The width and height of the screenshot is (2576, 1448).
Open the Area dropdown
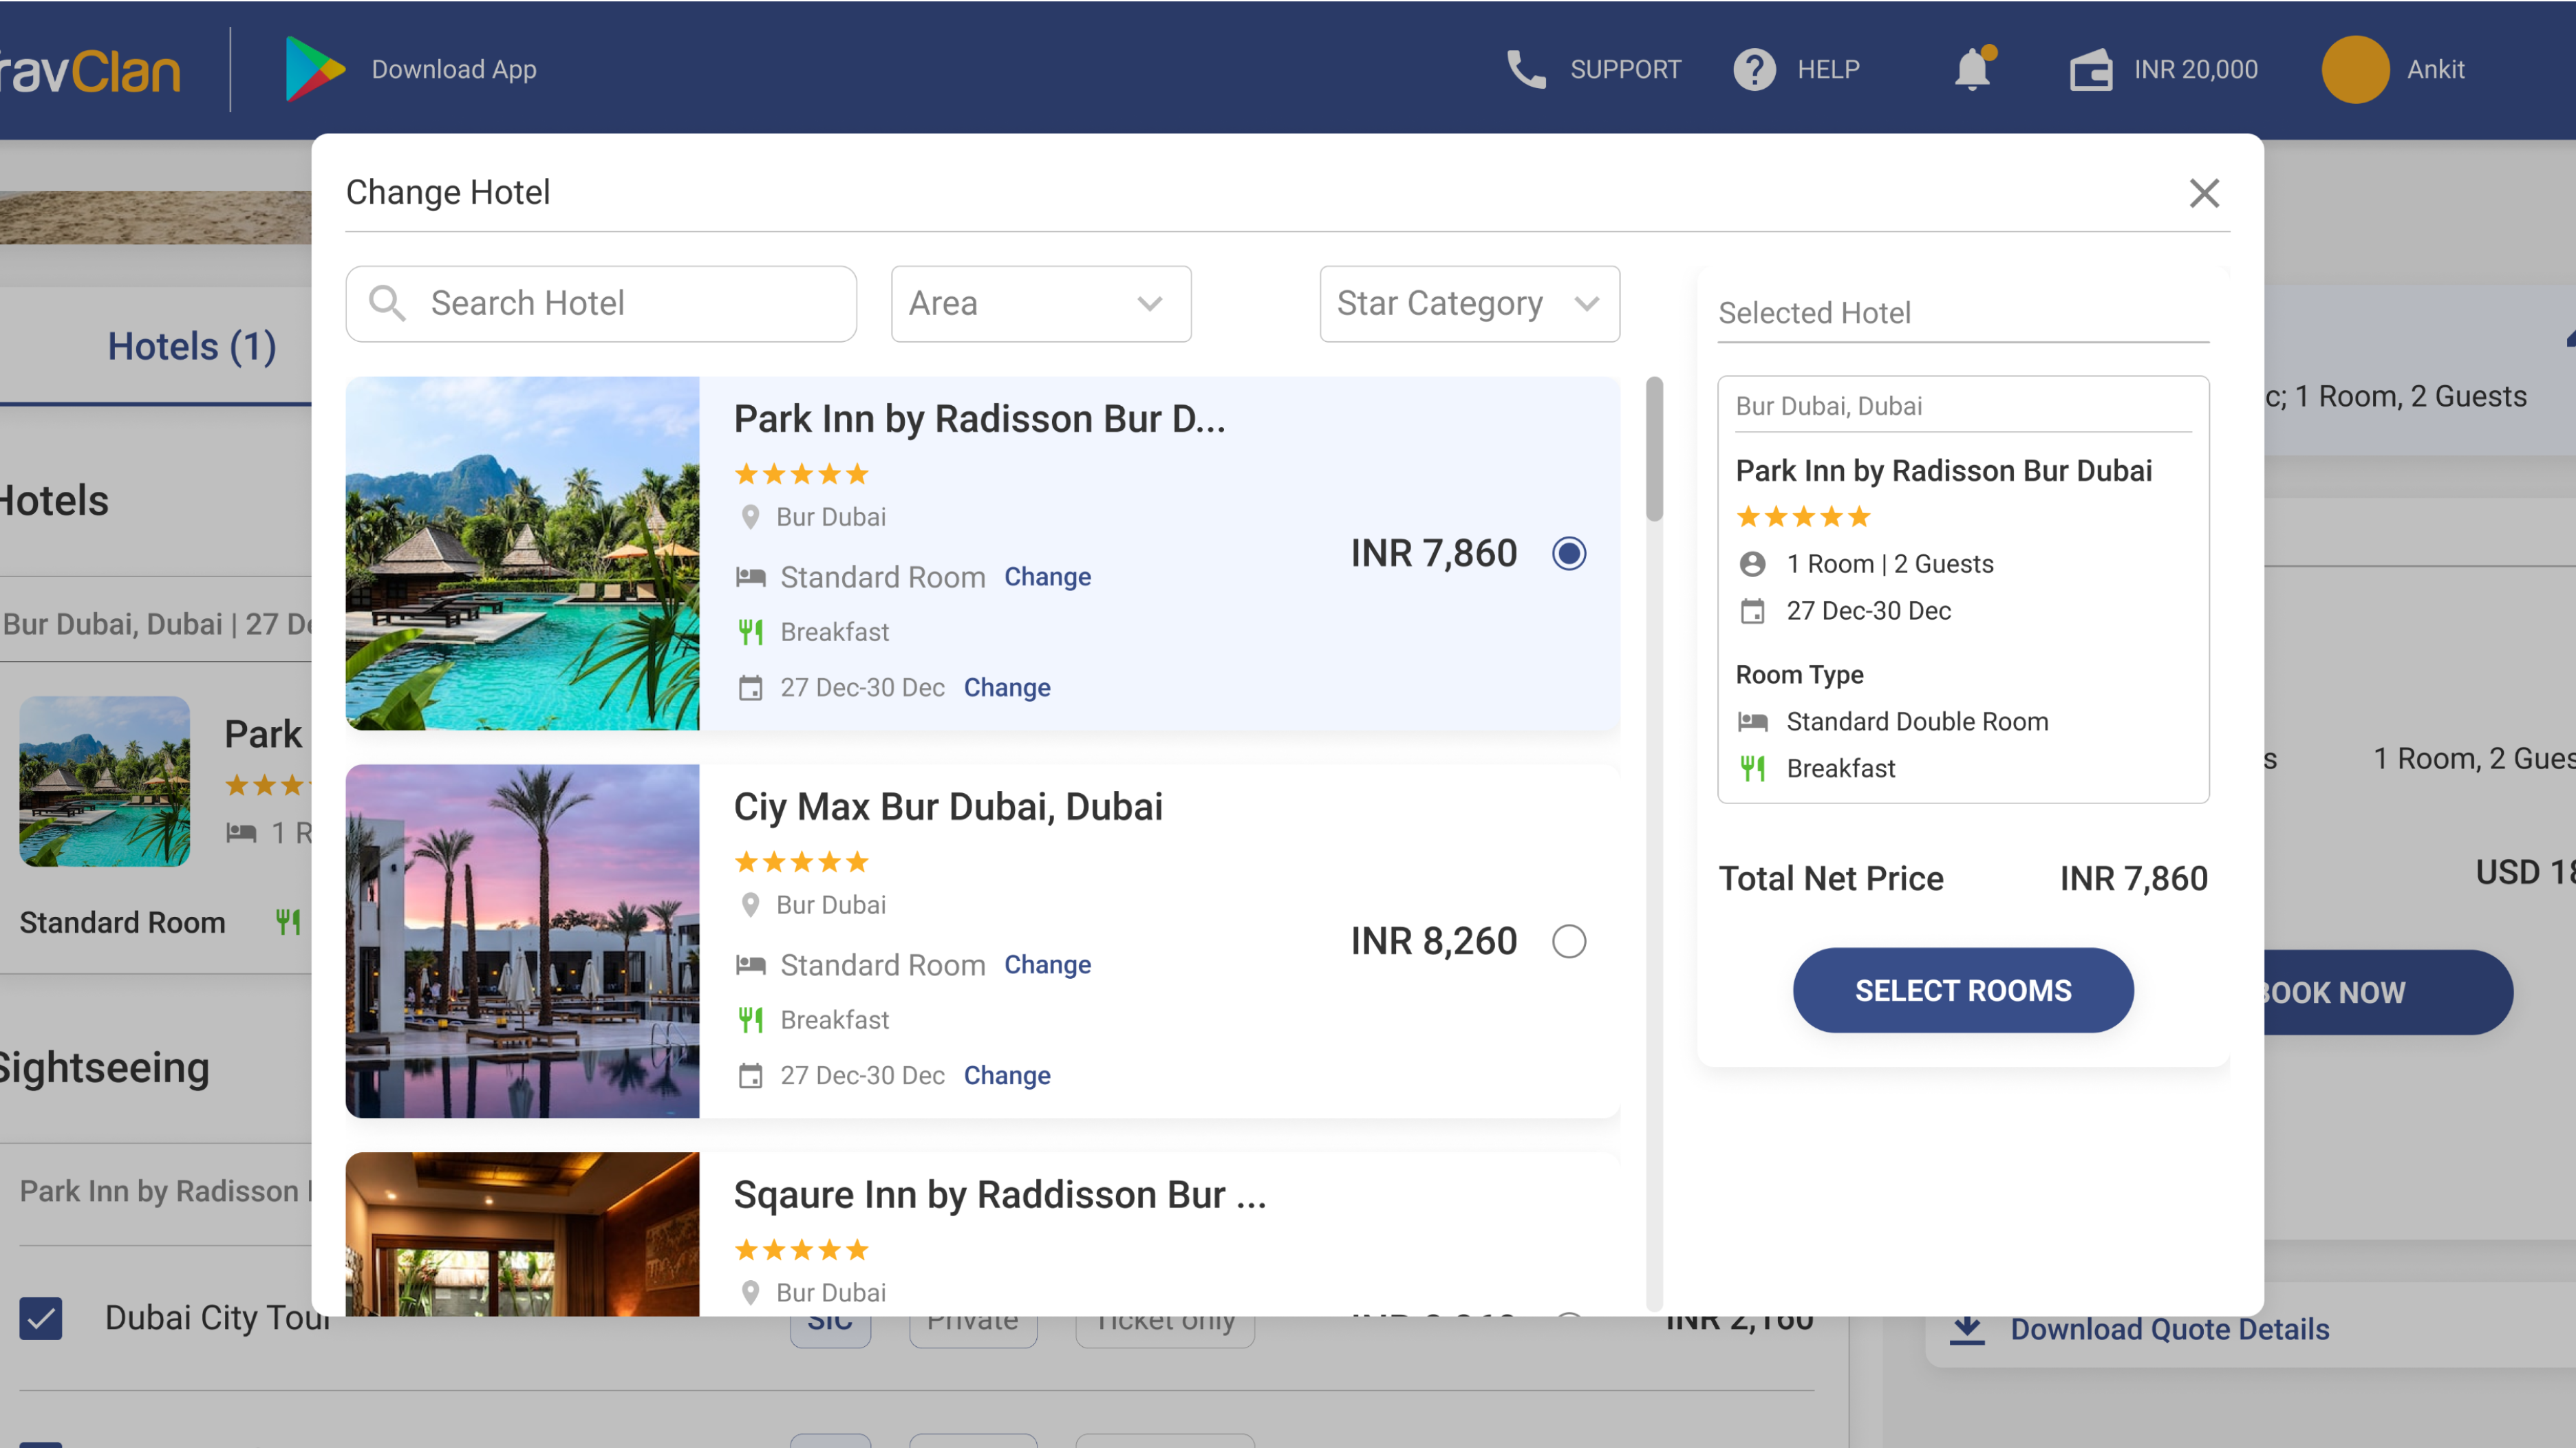tap(1041, 304)
